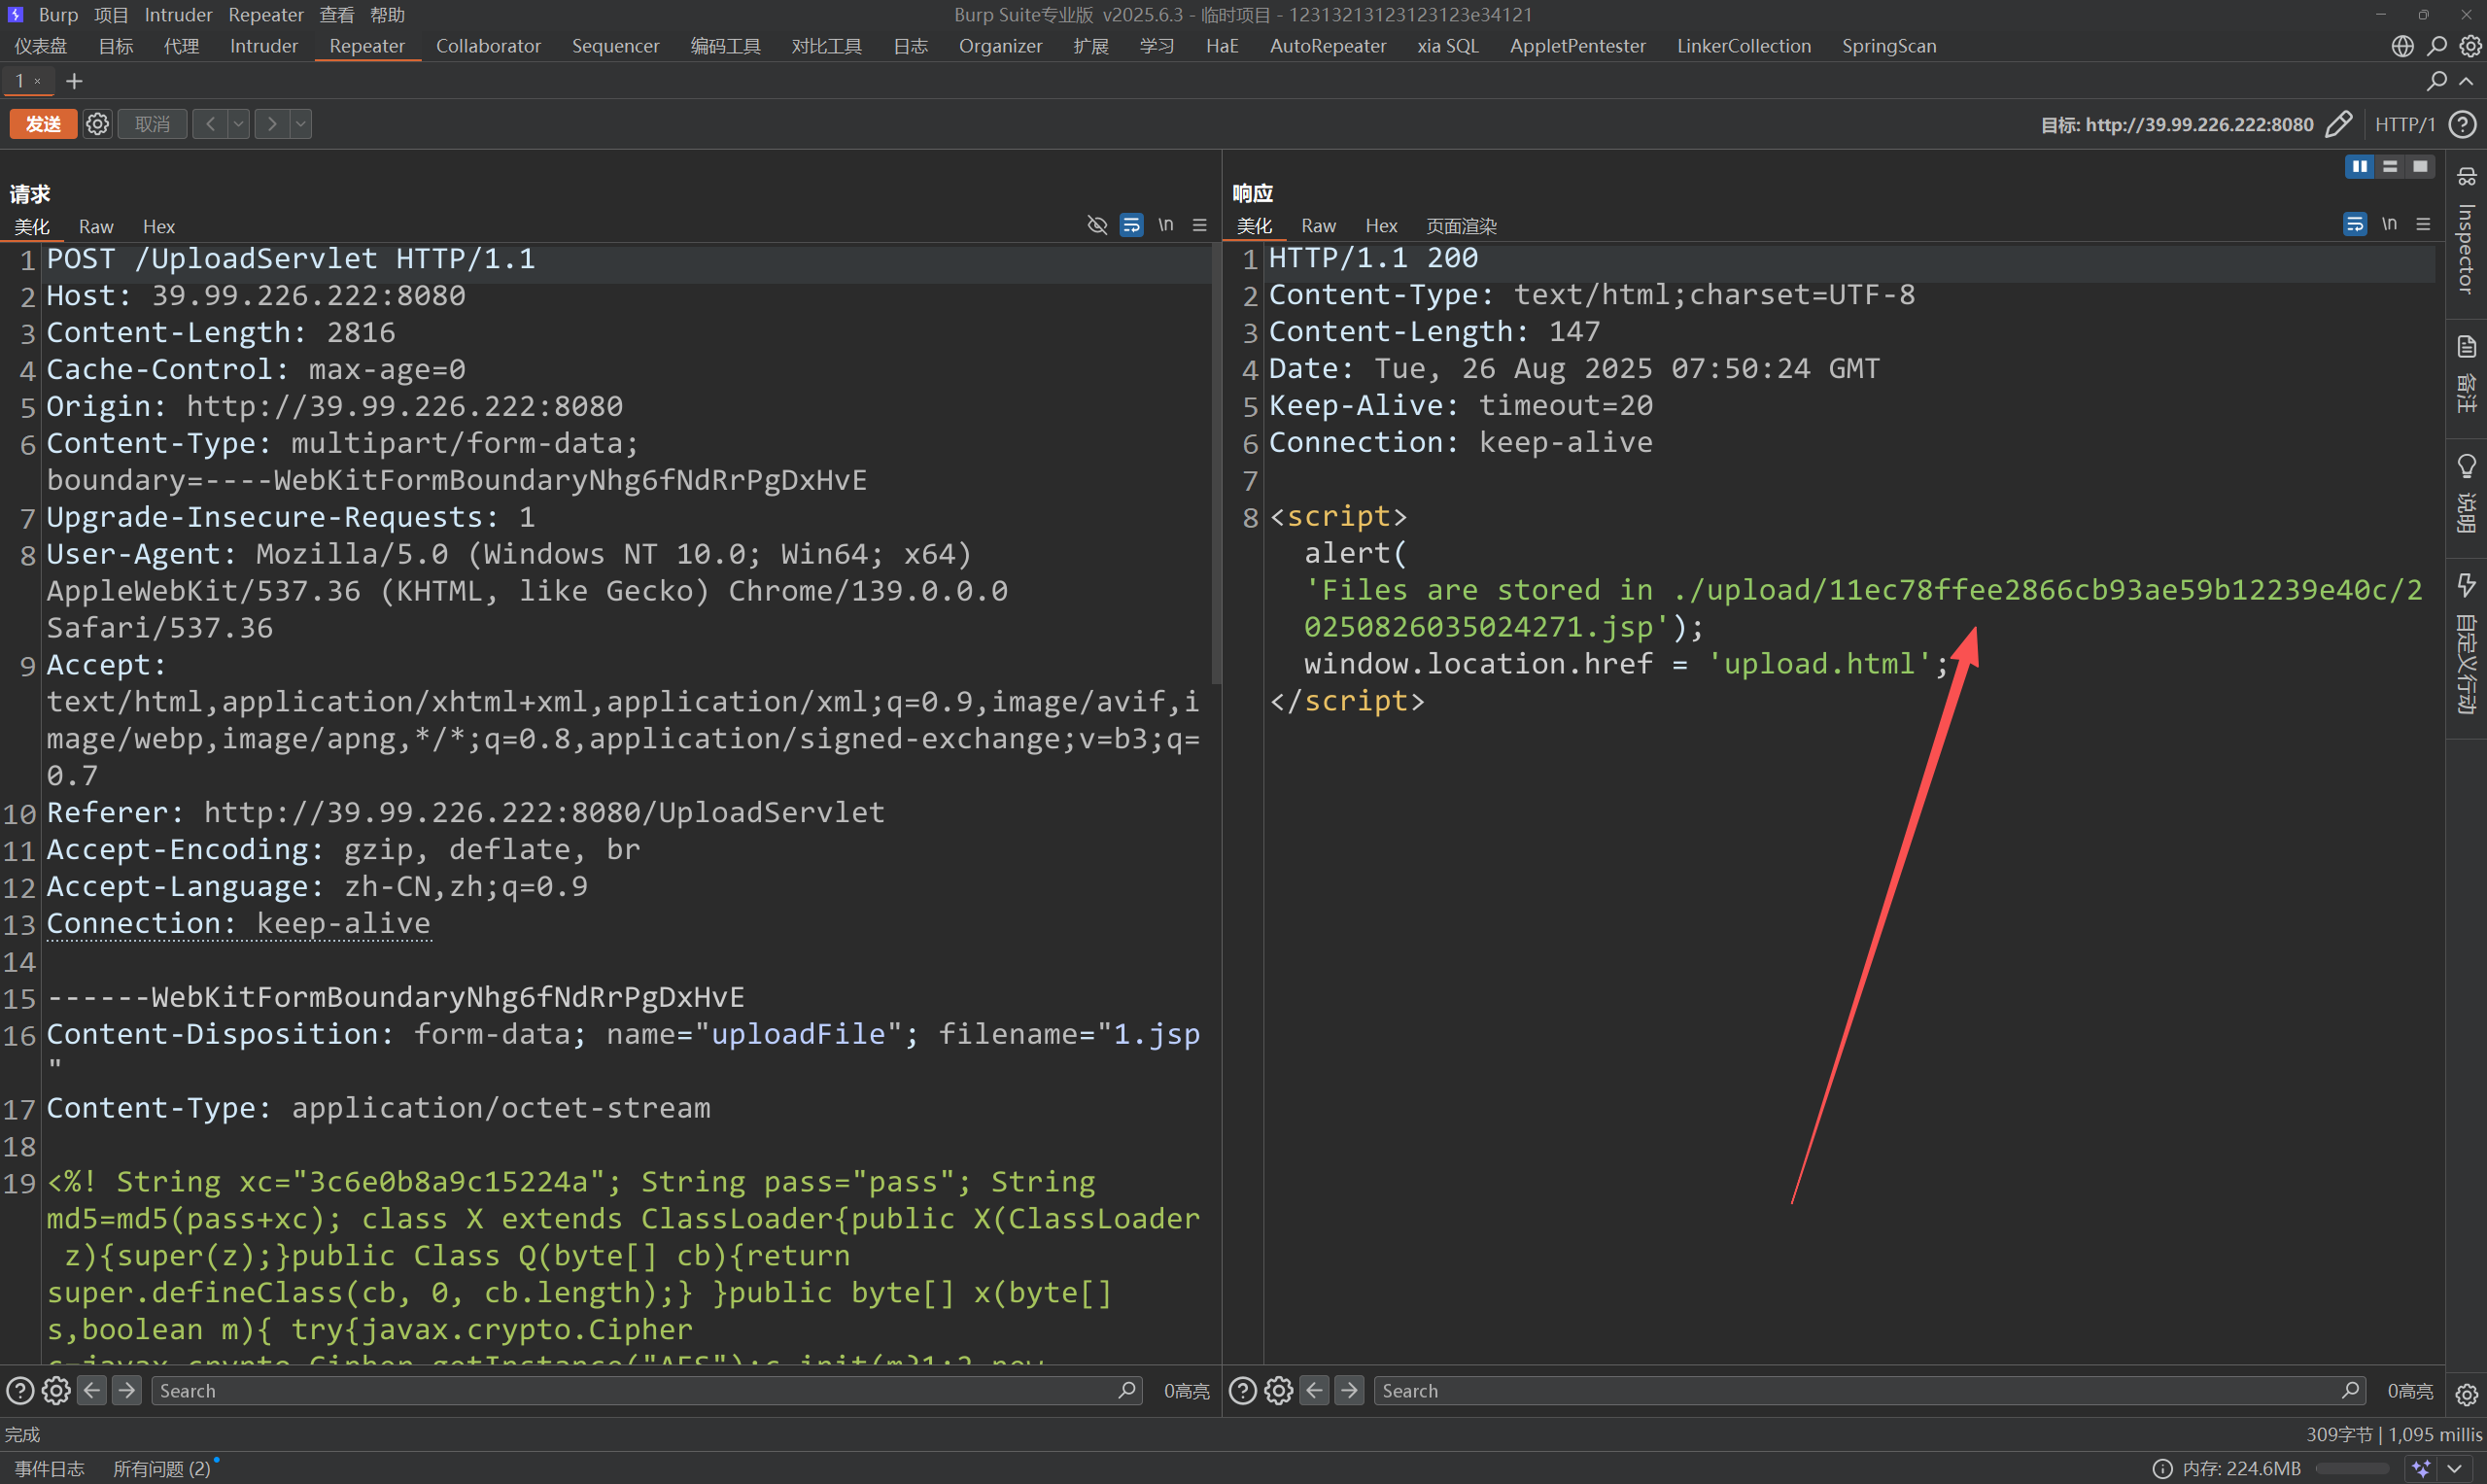Expand the history forward dropdown arrow
The height and width of the screenshot is (1484, 2487).
click(x=300, y=124)
